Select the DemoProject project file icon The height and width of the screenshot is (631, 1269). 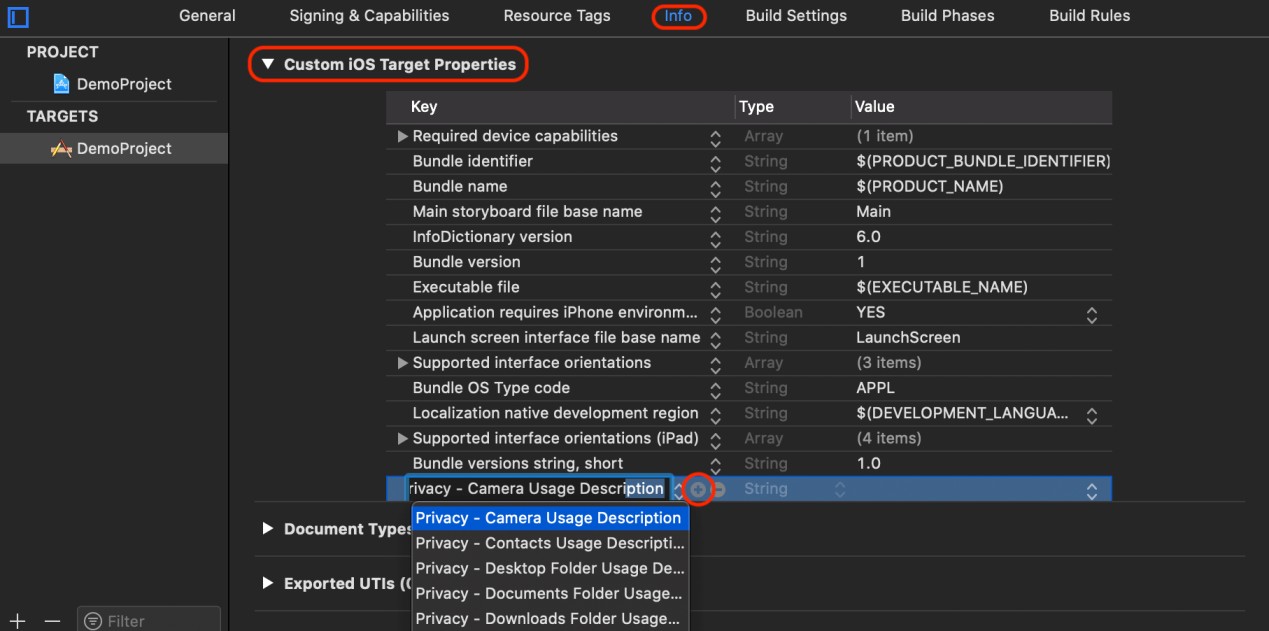61,84
